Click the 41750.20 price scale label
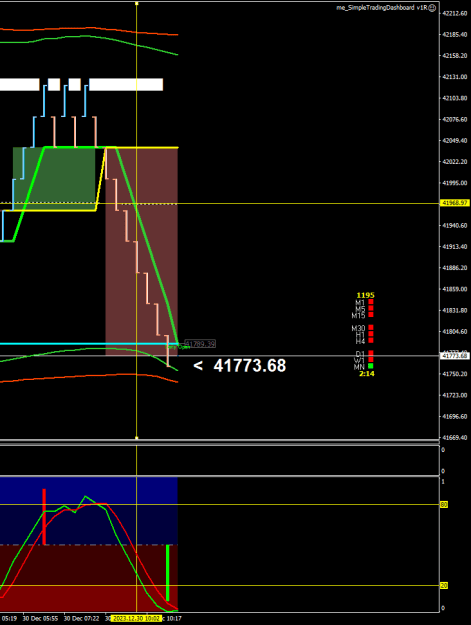The image size is (471, 625). (455, 374)
